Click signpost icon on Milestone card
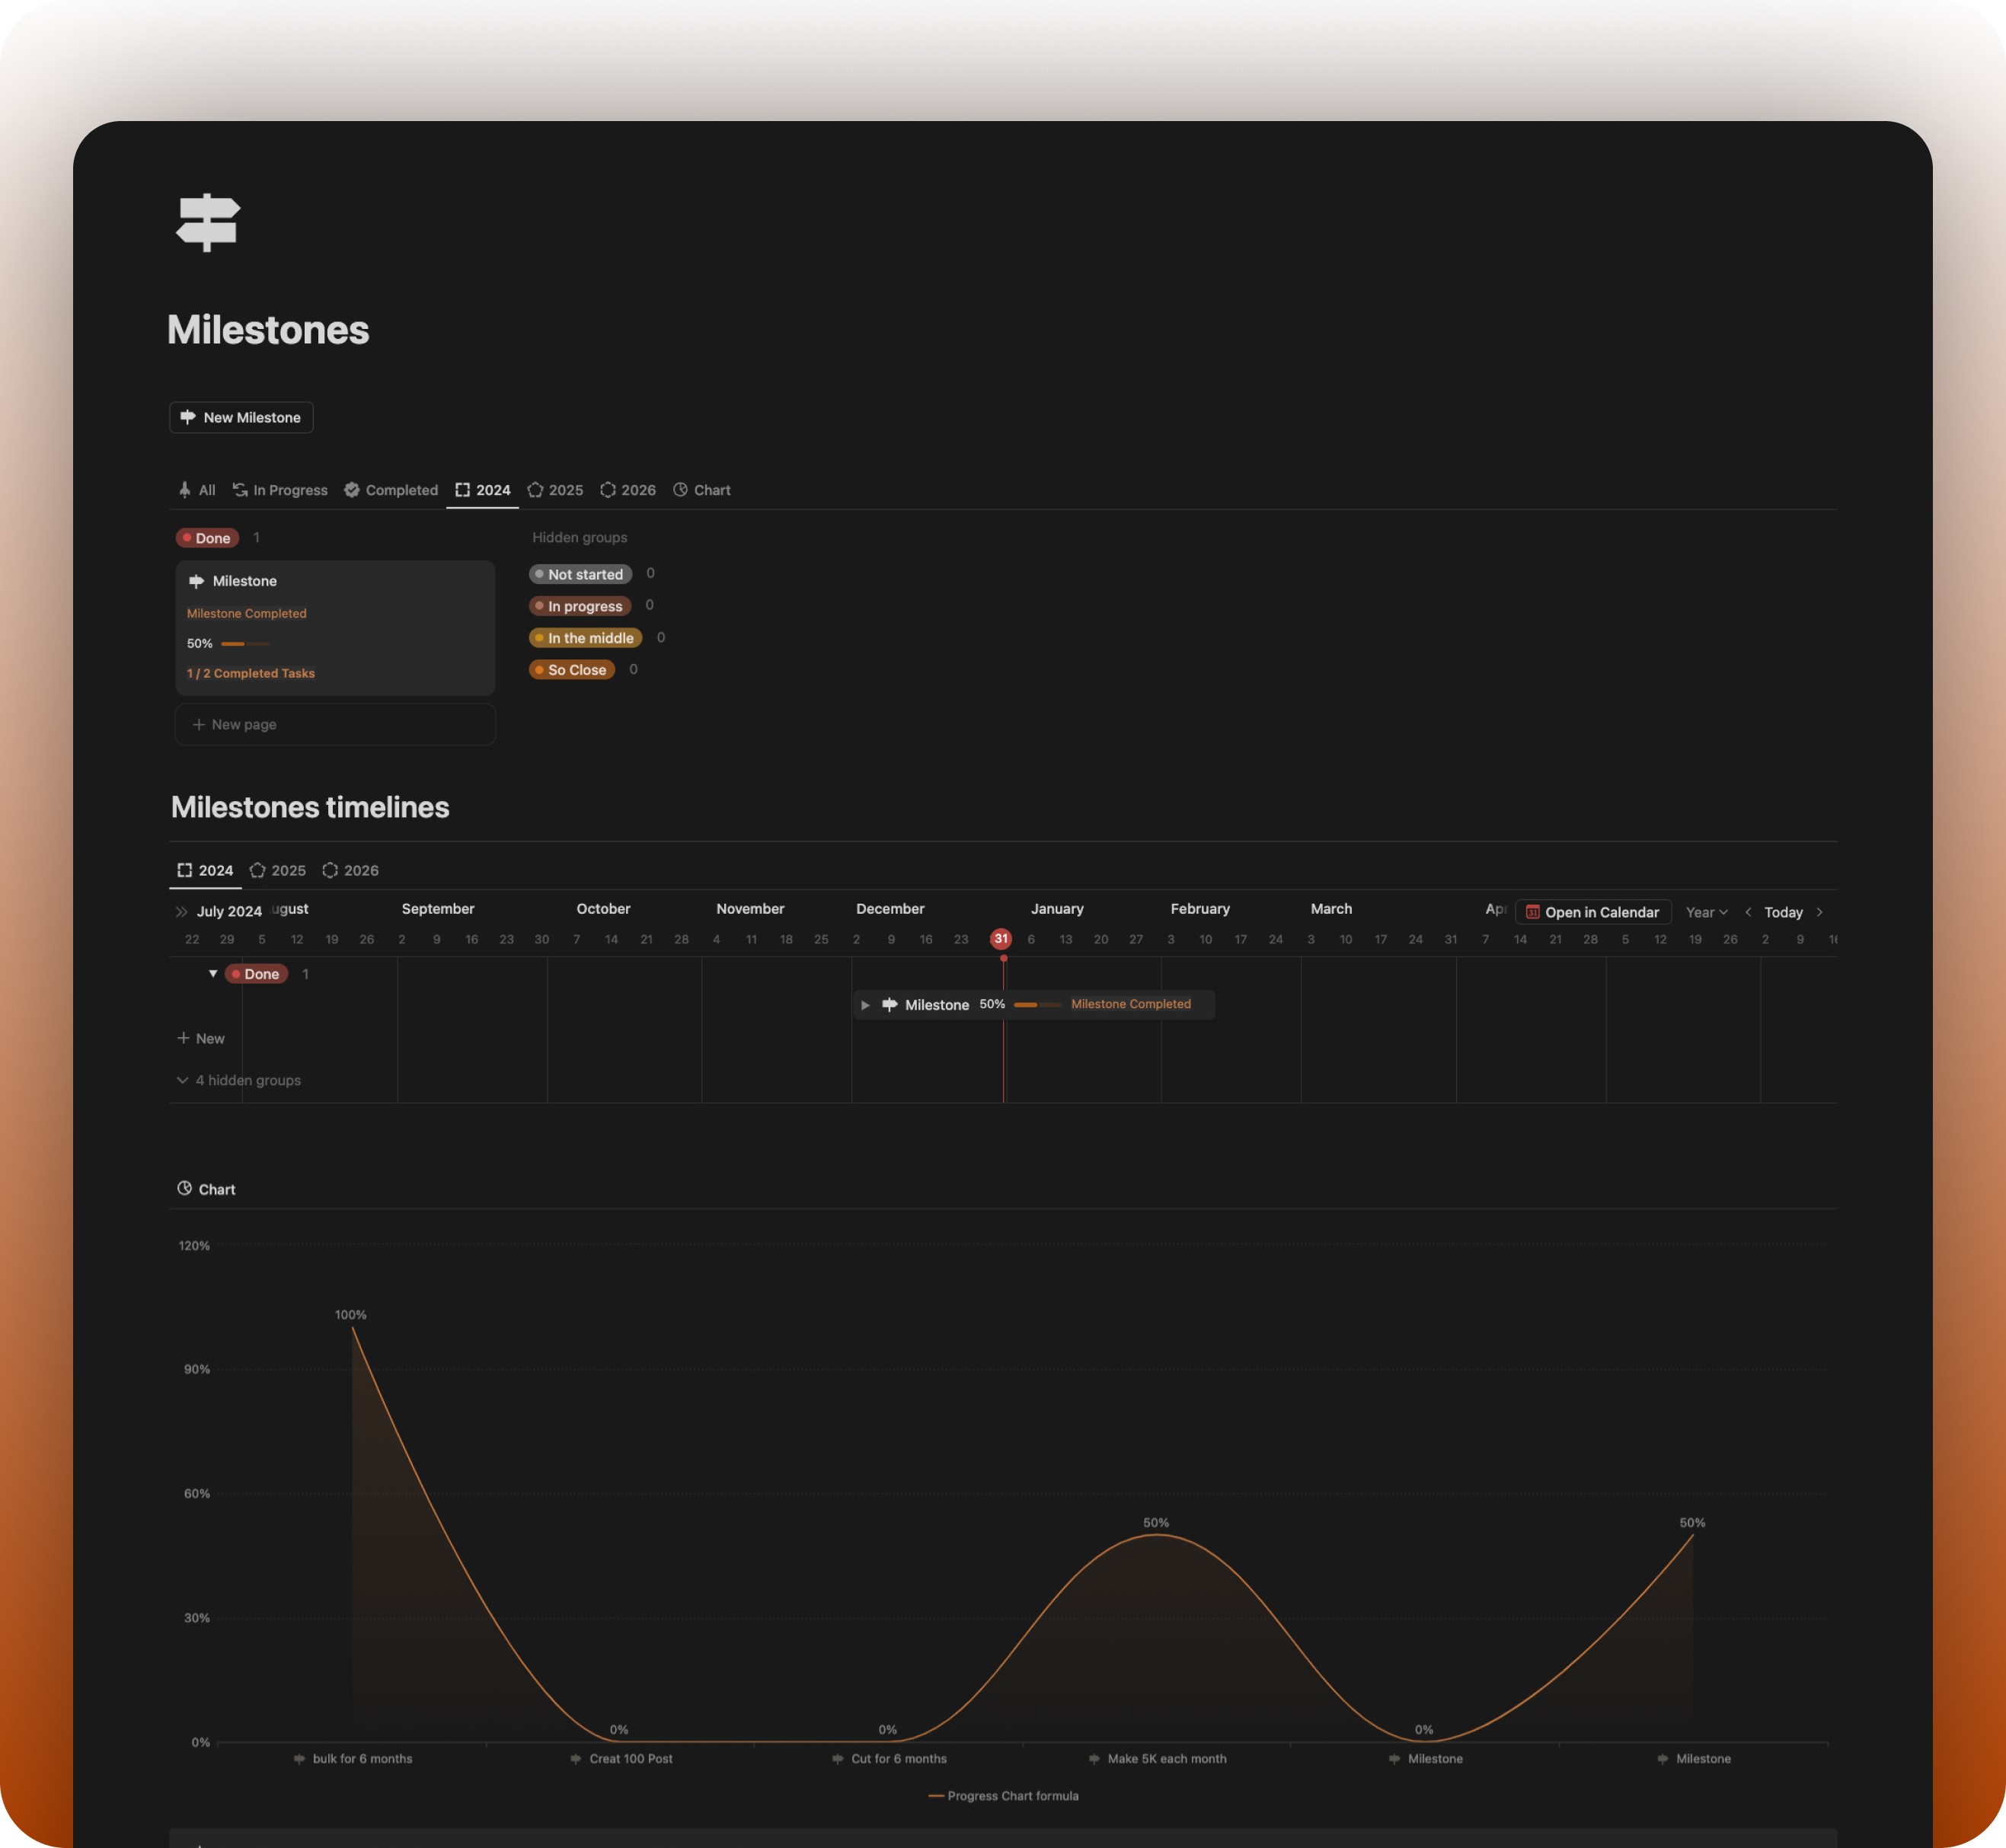The width and height of the screenshot is (2006, 1848). point(196,581)
